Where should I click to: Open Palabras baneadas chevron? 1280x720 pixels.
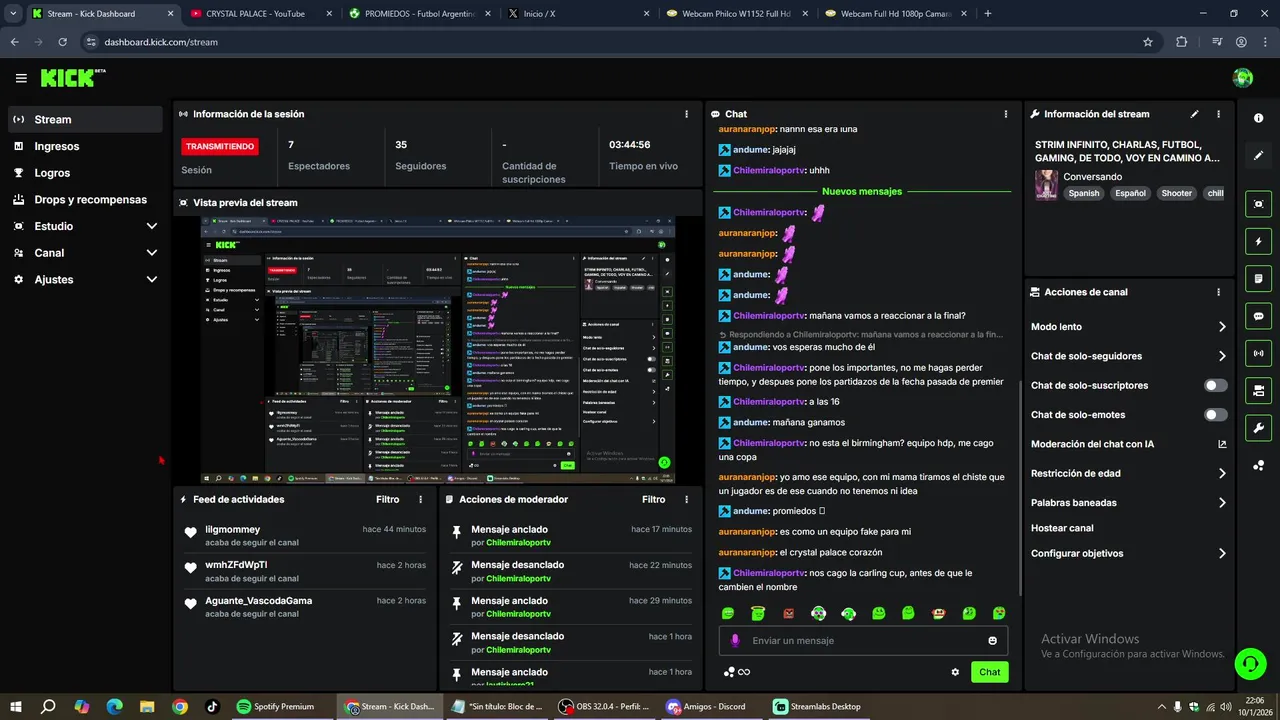point(1222,503)
